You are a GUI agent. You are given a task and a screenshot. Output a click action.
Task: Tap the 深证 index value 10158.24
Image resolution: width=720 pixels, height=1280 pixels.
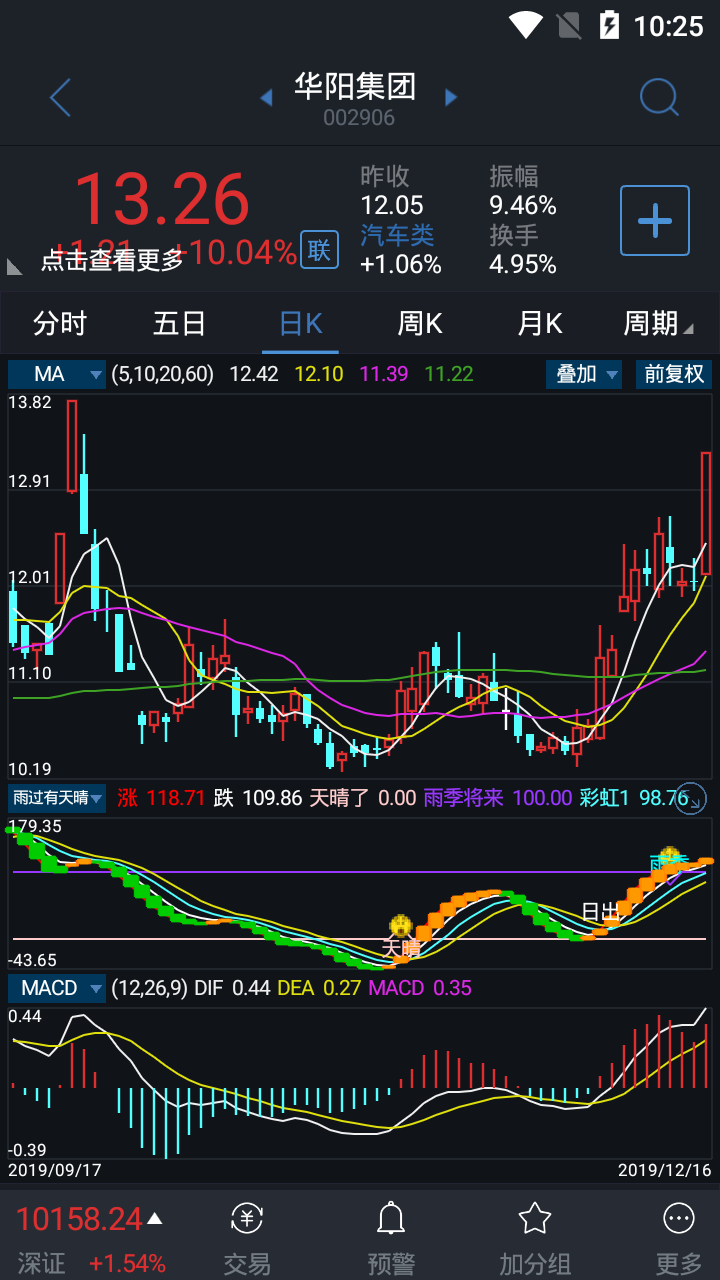tap(79, 1219)
